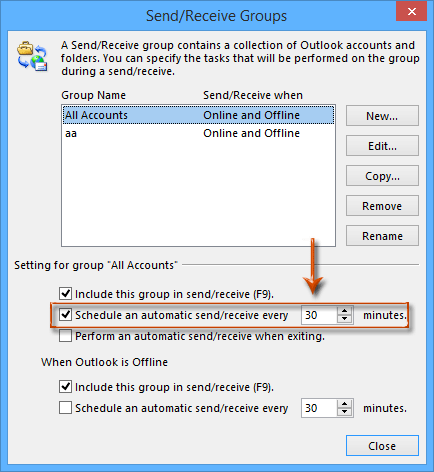Click the Copy... button
The image size is (434, 472).
(382, 176)
